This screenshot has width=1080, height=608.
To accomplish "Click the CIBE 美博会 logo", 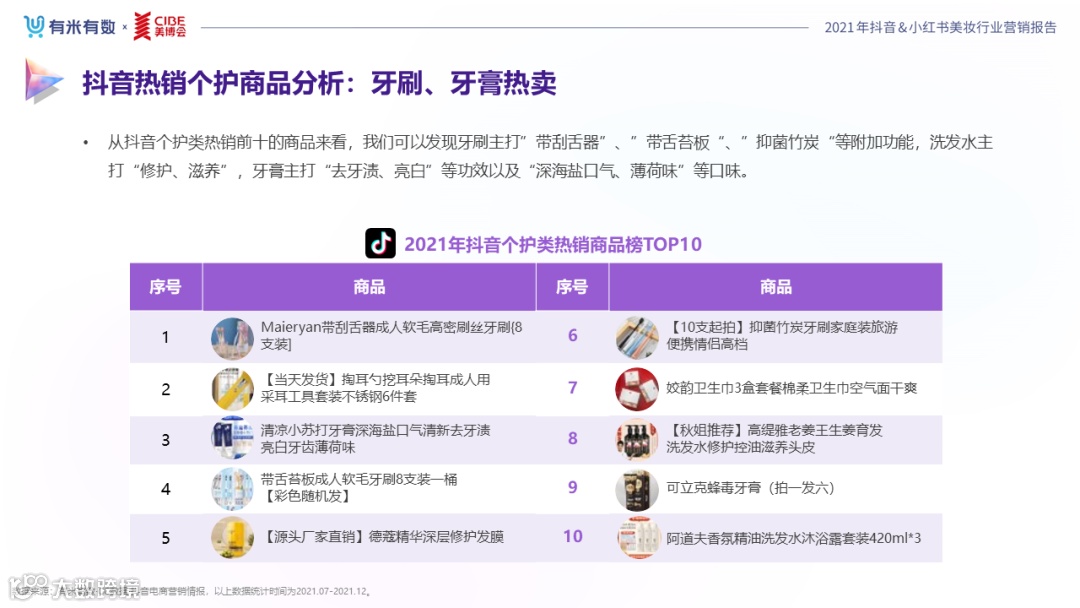I will (160, 26).
